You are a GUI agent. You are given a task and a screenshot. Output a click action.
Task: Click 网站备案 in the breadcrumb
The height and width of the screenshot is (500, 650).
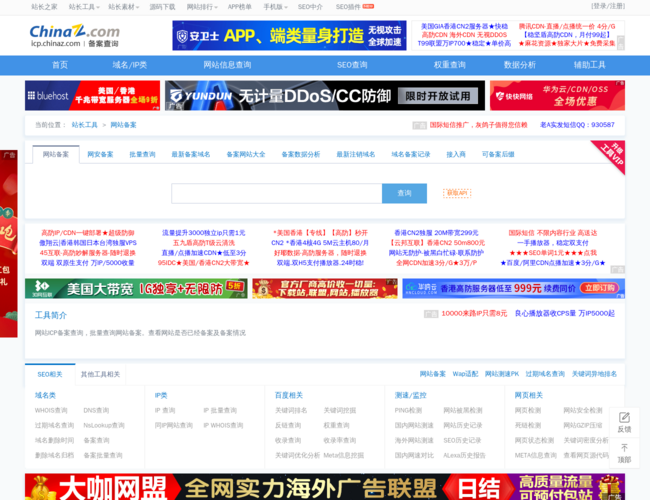coord(123,125)
